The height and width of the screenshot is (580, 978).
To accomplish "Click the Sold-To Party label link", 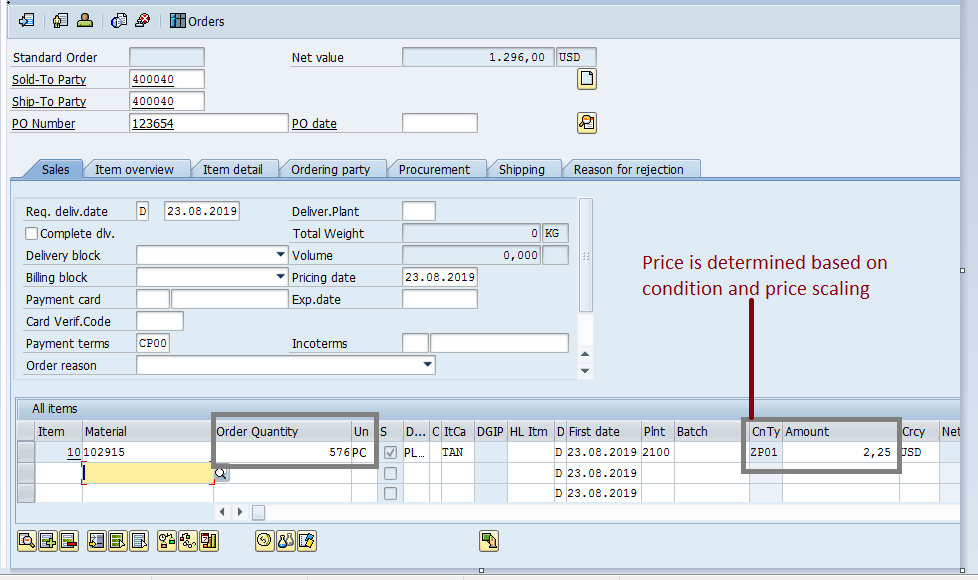I will click(x=49, y=80).
